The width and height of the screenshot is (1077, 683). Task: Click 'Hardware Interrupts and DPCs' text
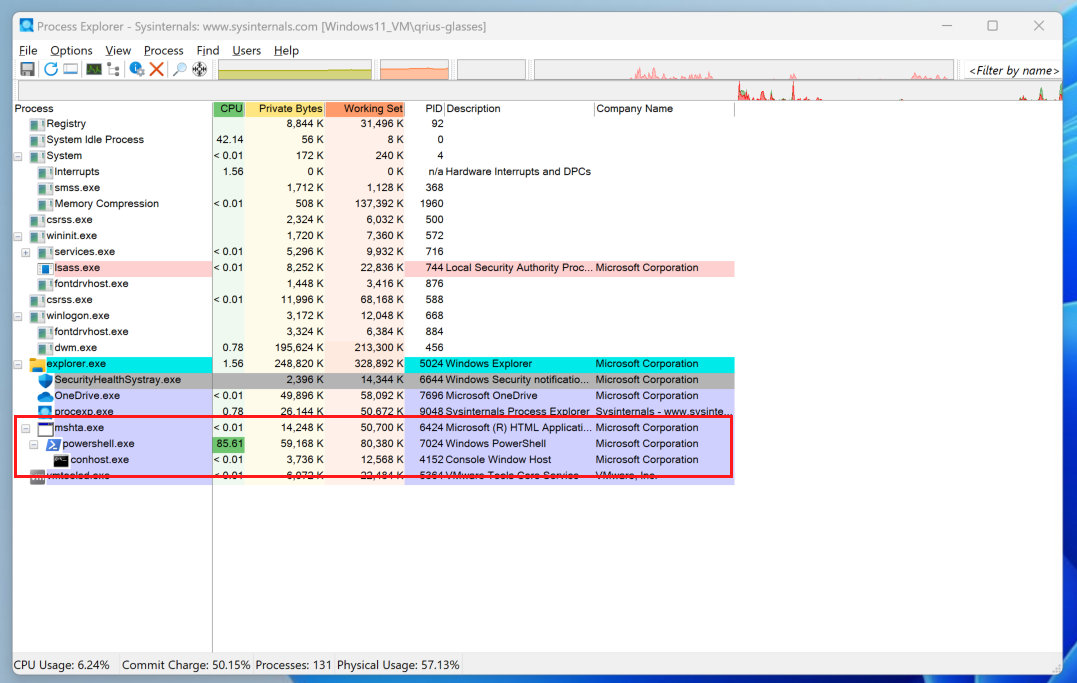(x=519, y=172)
